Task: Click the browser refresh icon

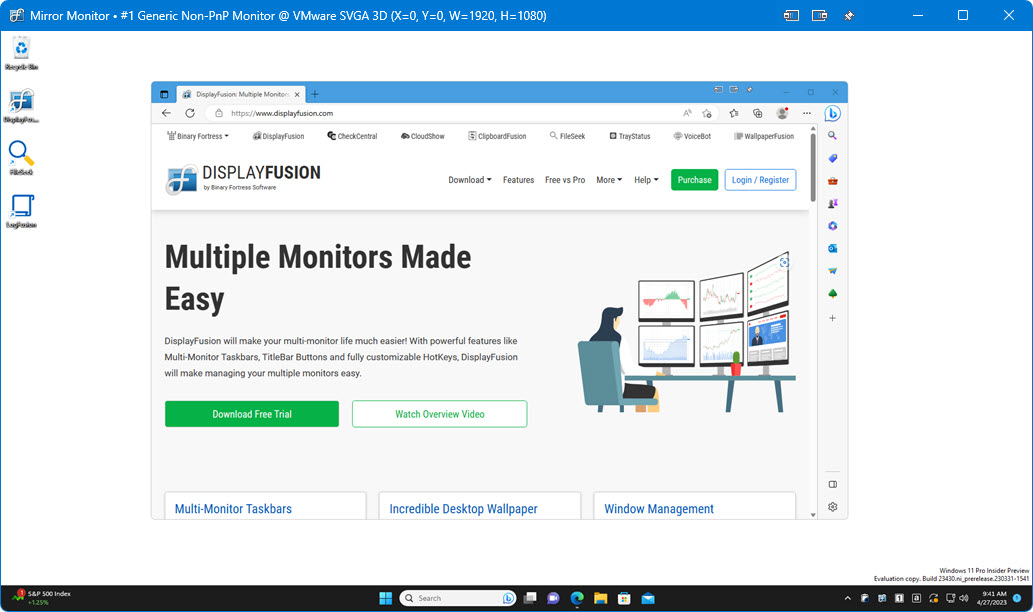Action: tap(190, 113)
